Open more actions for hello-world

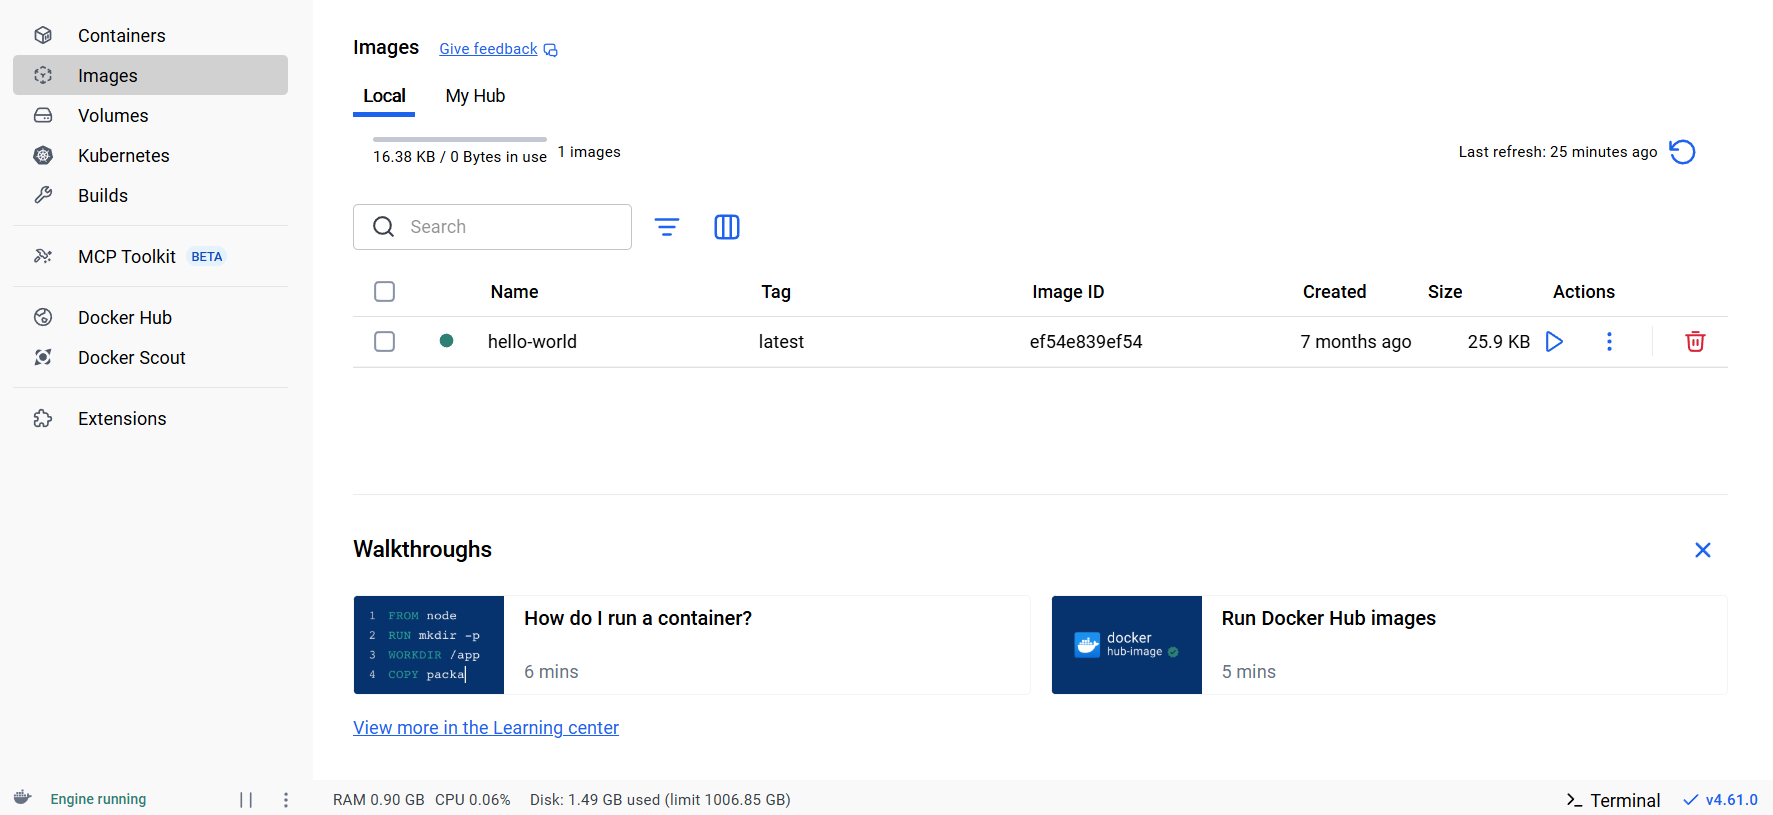tap(1609, 342)
